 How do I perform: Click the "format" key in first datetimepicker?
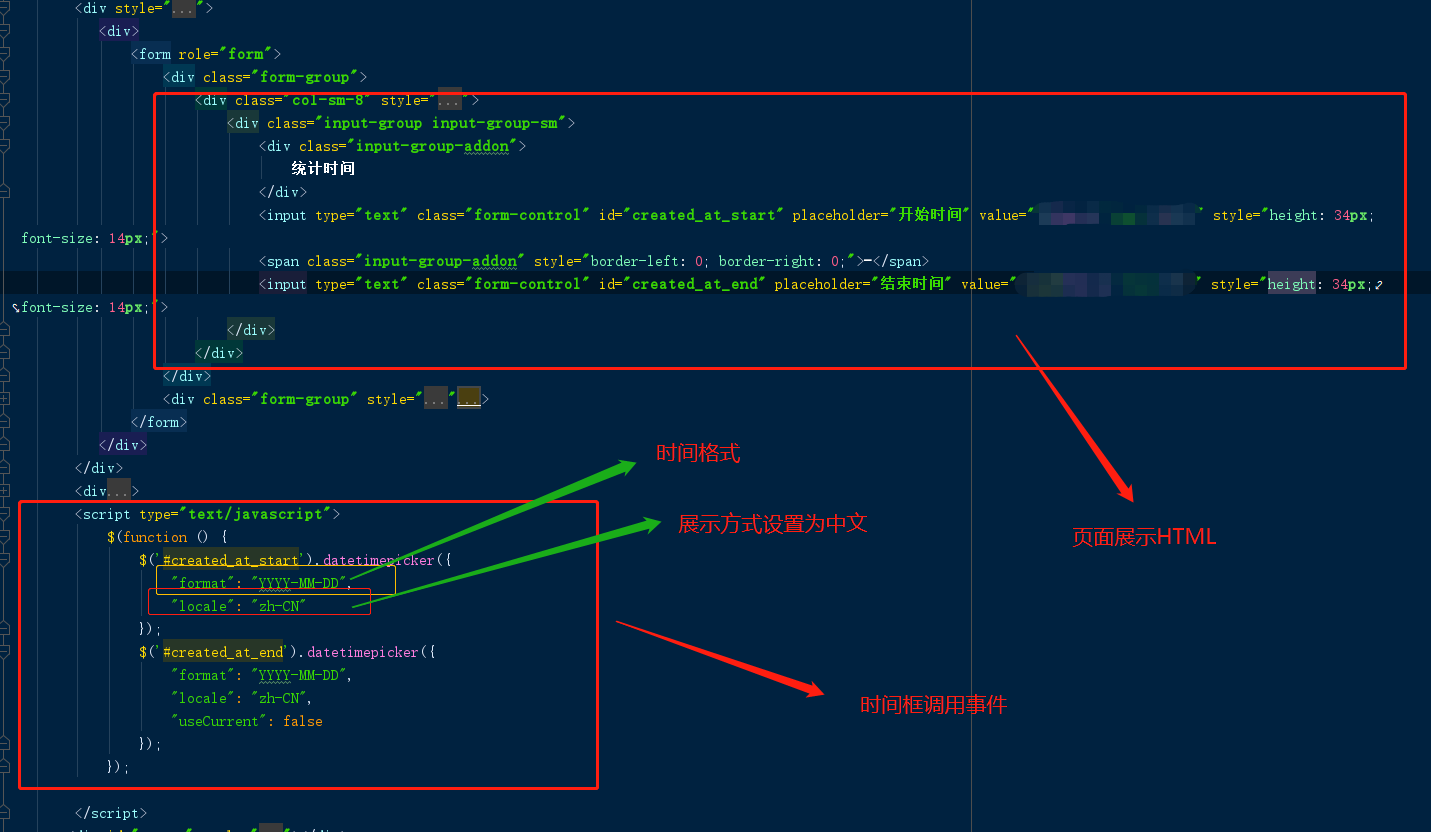click(x=202, y=583)
